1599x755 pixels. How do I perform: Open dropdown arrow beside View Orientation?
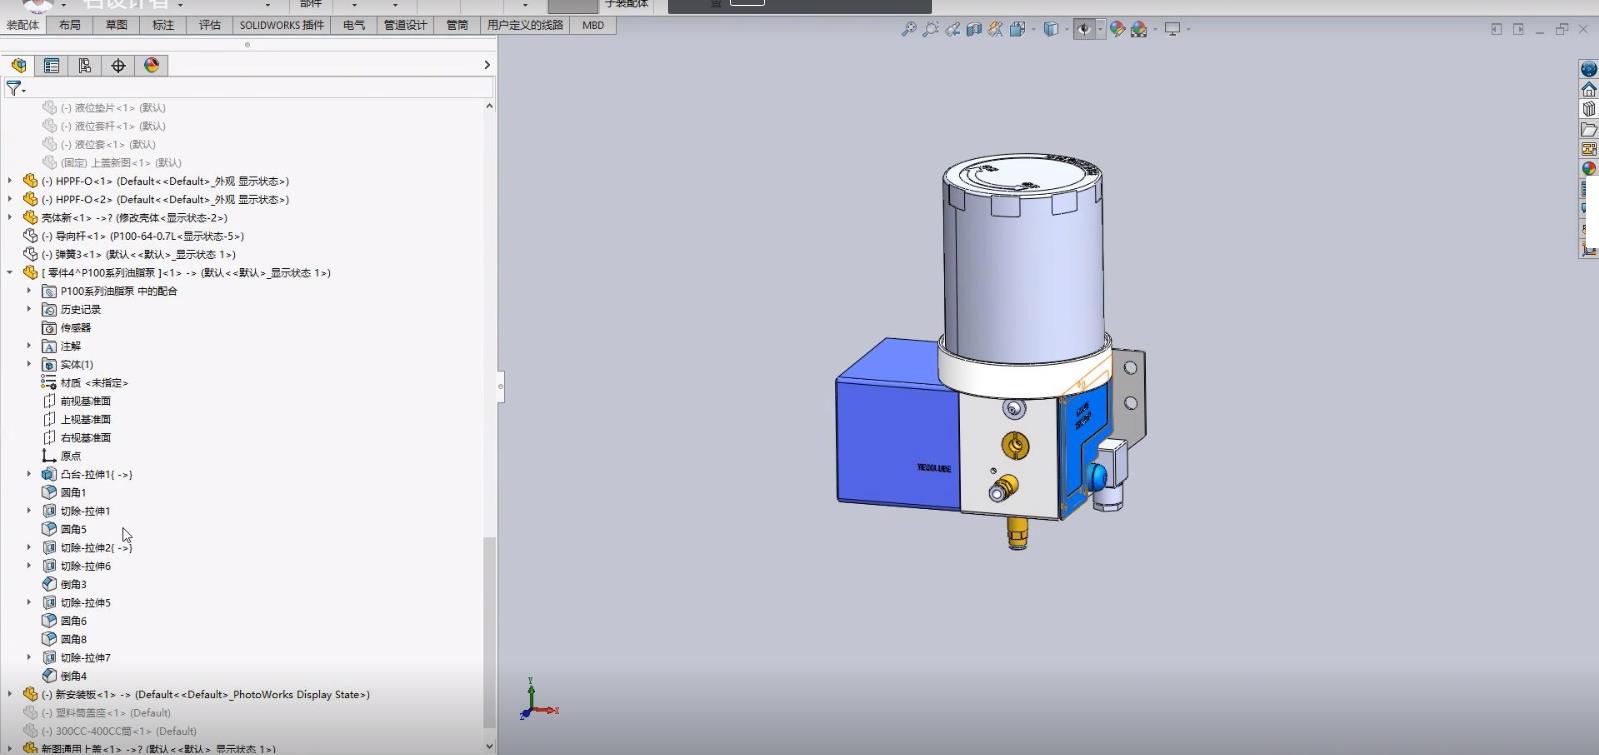(1033, 29)
